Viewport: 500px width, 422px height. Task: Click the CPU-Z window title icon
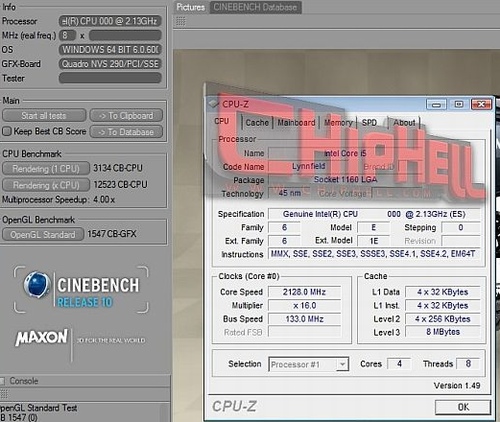click(214, 103)
